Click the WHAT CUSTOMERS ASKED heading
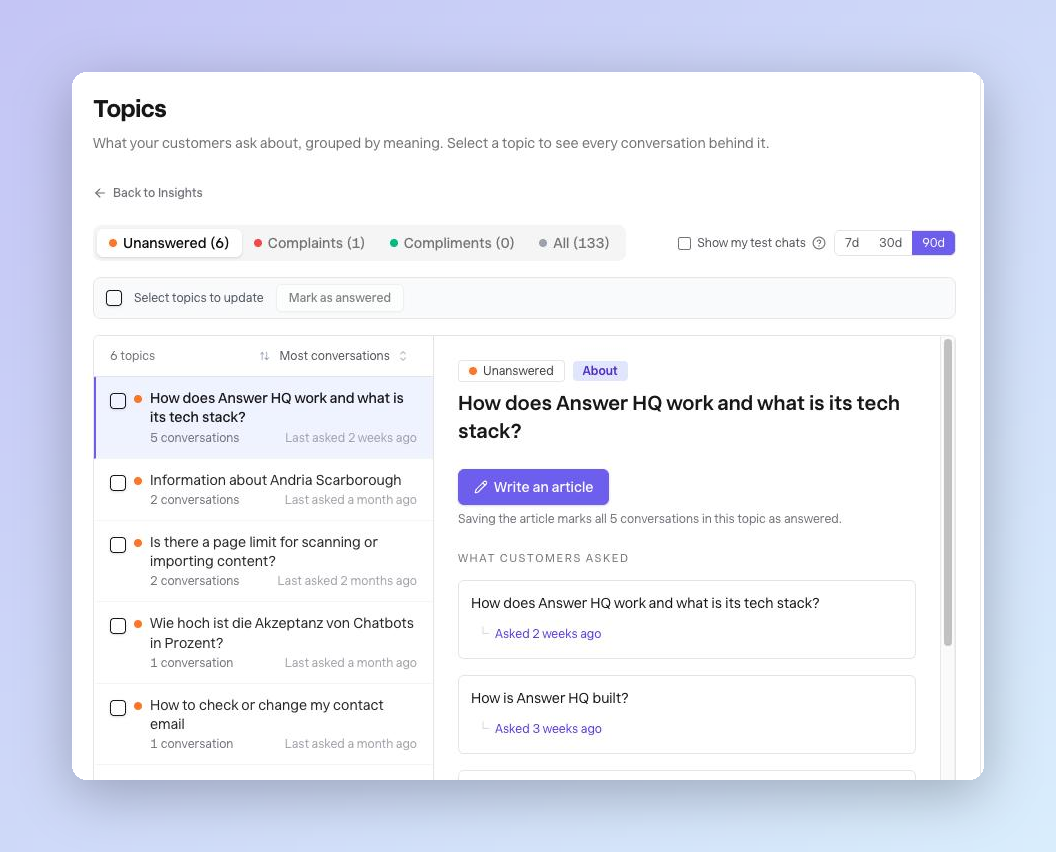The image size is (1056, 852). click(543, 558)
